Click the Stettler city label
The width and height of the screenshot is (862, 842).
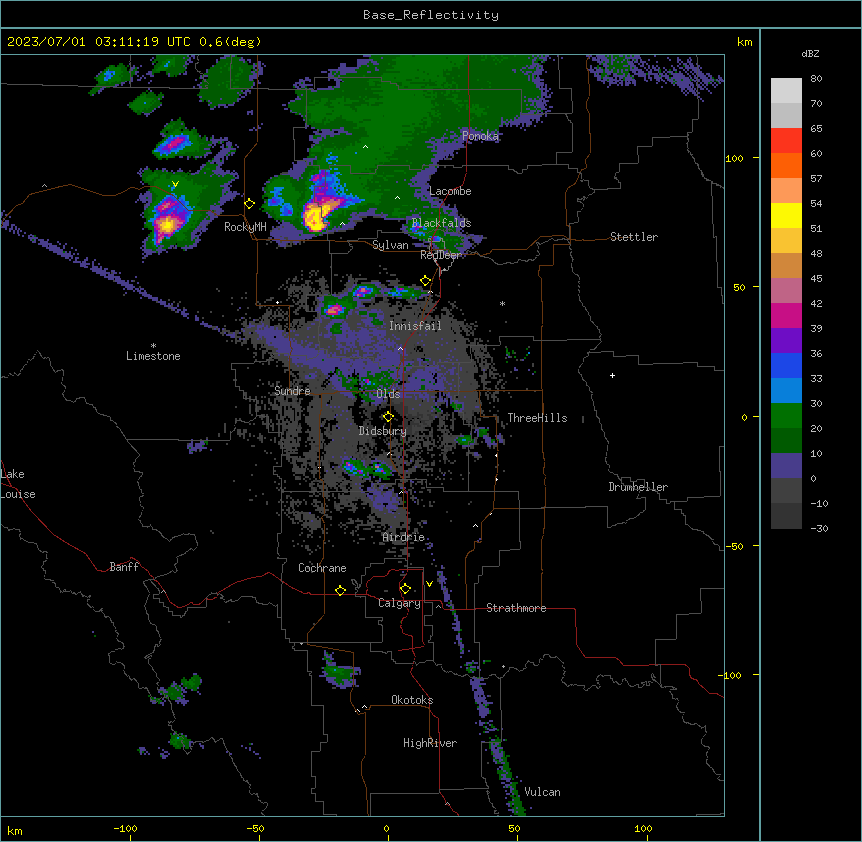click(634, 237)
